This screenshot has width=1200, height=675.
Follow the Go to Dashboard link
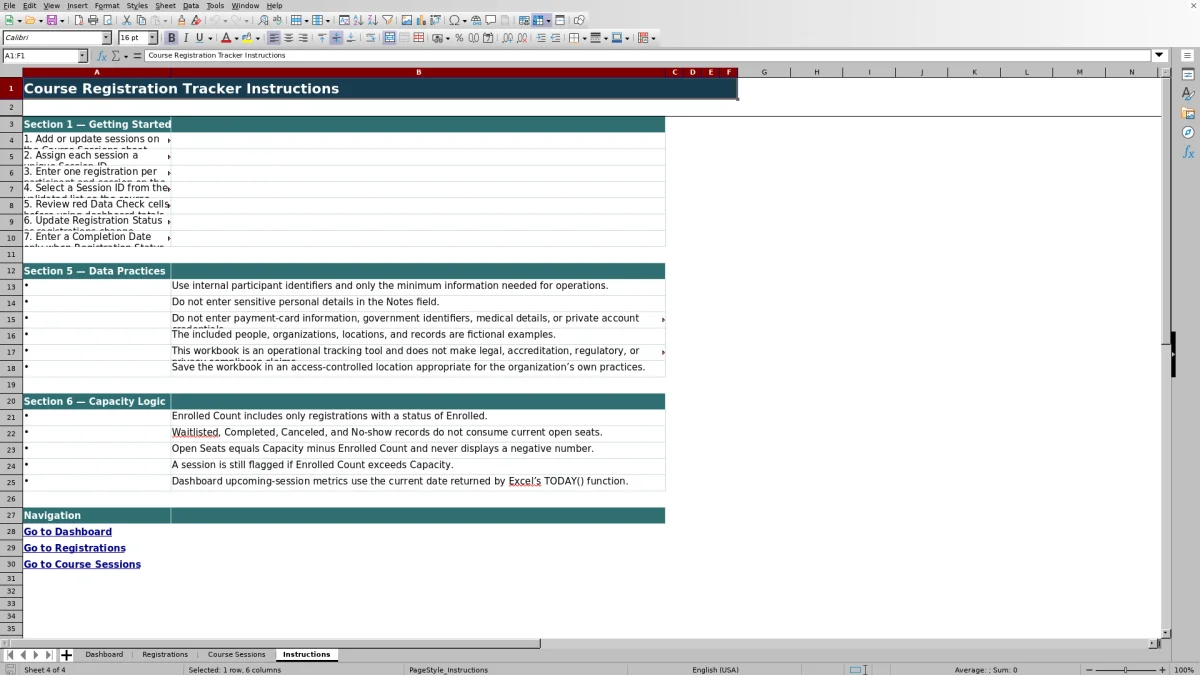point(68,532)
